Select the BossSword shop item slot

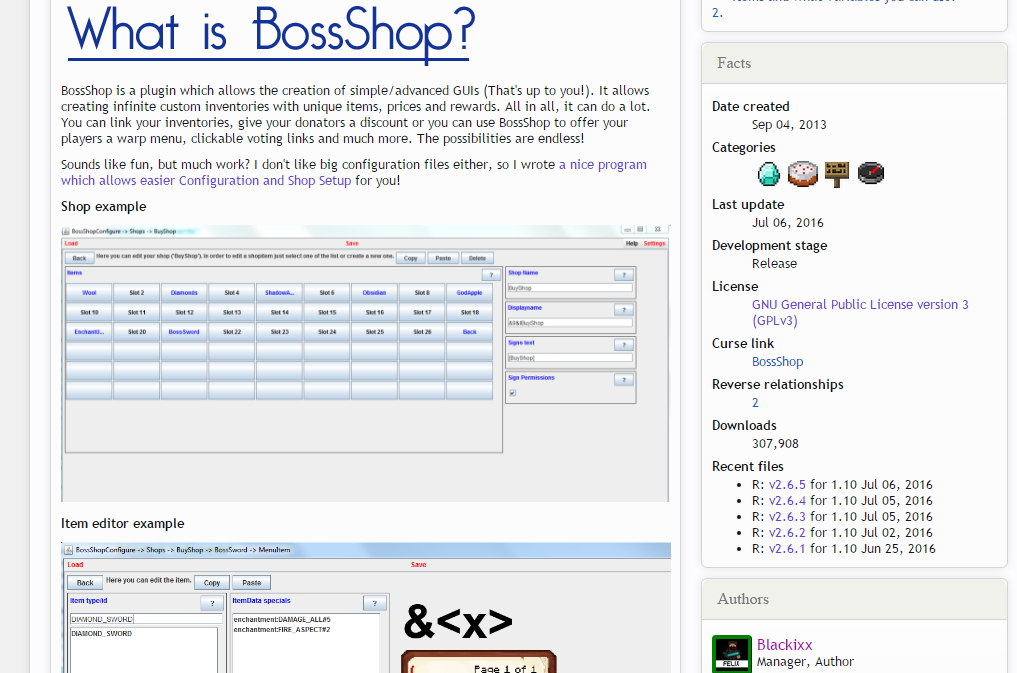184,332
